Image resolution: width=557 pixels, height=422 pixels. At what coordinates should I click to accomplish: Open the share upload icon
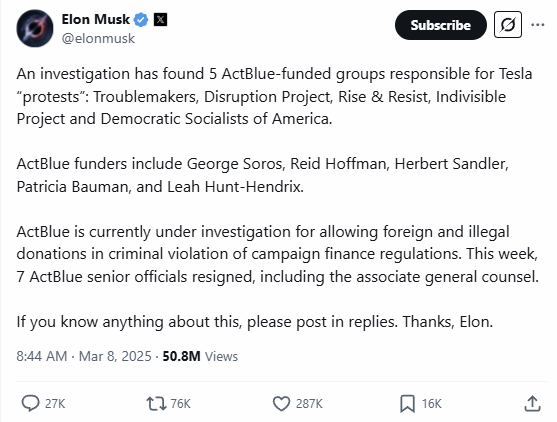tap(532, 404)
